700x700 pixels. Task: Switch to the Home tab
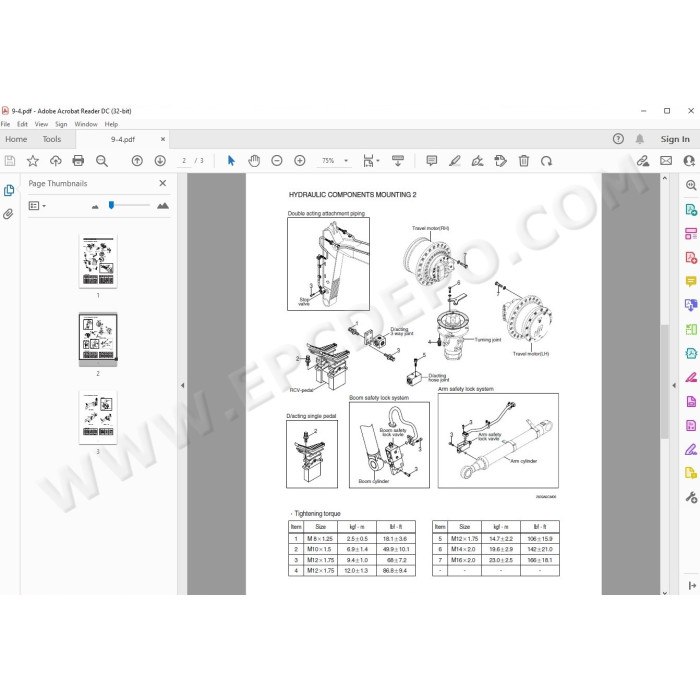(x=16, y=139)
